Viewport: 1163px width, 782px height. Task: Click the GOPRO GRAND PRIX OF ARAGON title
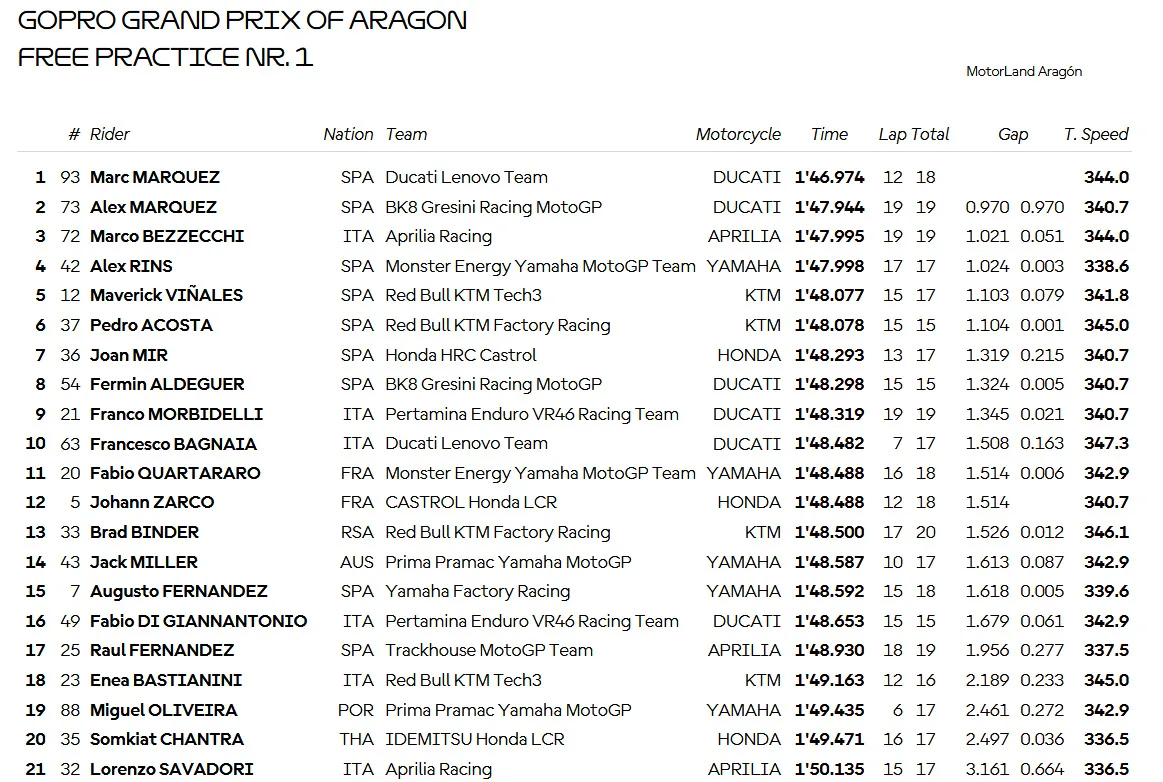click(x=243, y=20)
